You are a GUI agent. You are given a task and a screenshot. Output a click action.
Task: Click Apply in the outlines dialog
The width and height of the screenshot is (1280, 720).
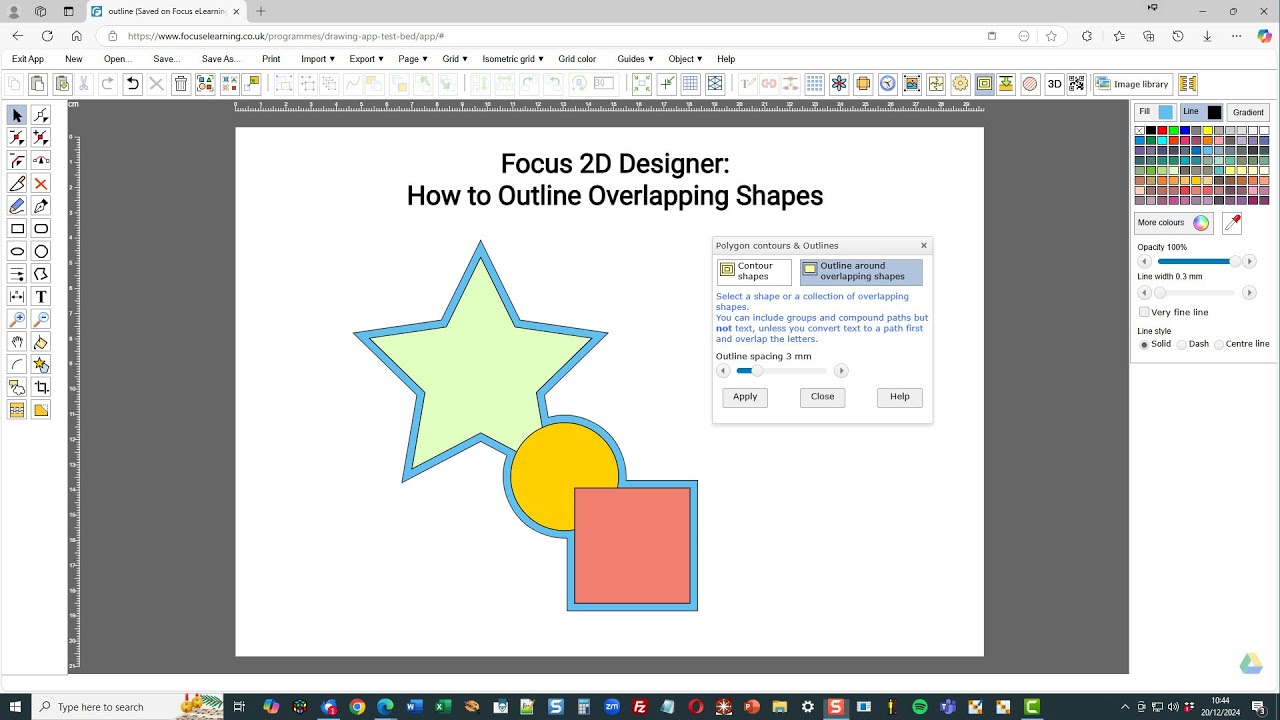(745, 397)
